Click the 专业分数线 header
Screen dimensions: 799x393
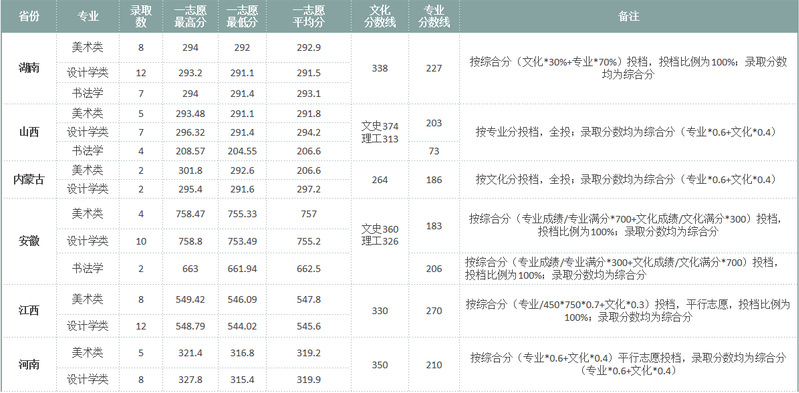[x=434, y=16]
